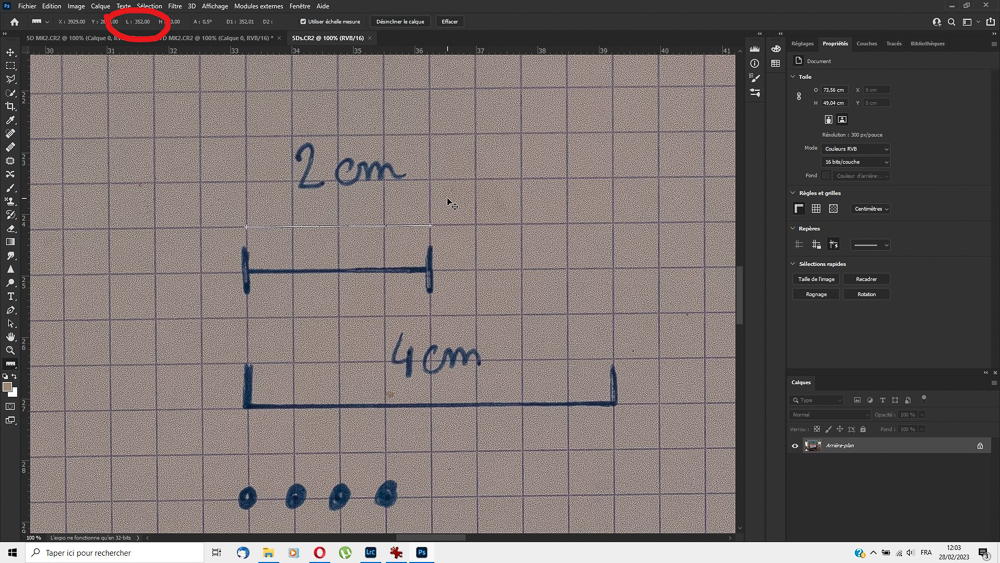Image resolution: width=1000 pixels, height=563 pixels.
Task: Open the Share icon at top right
Action: (990, 22)
